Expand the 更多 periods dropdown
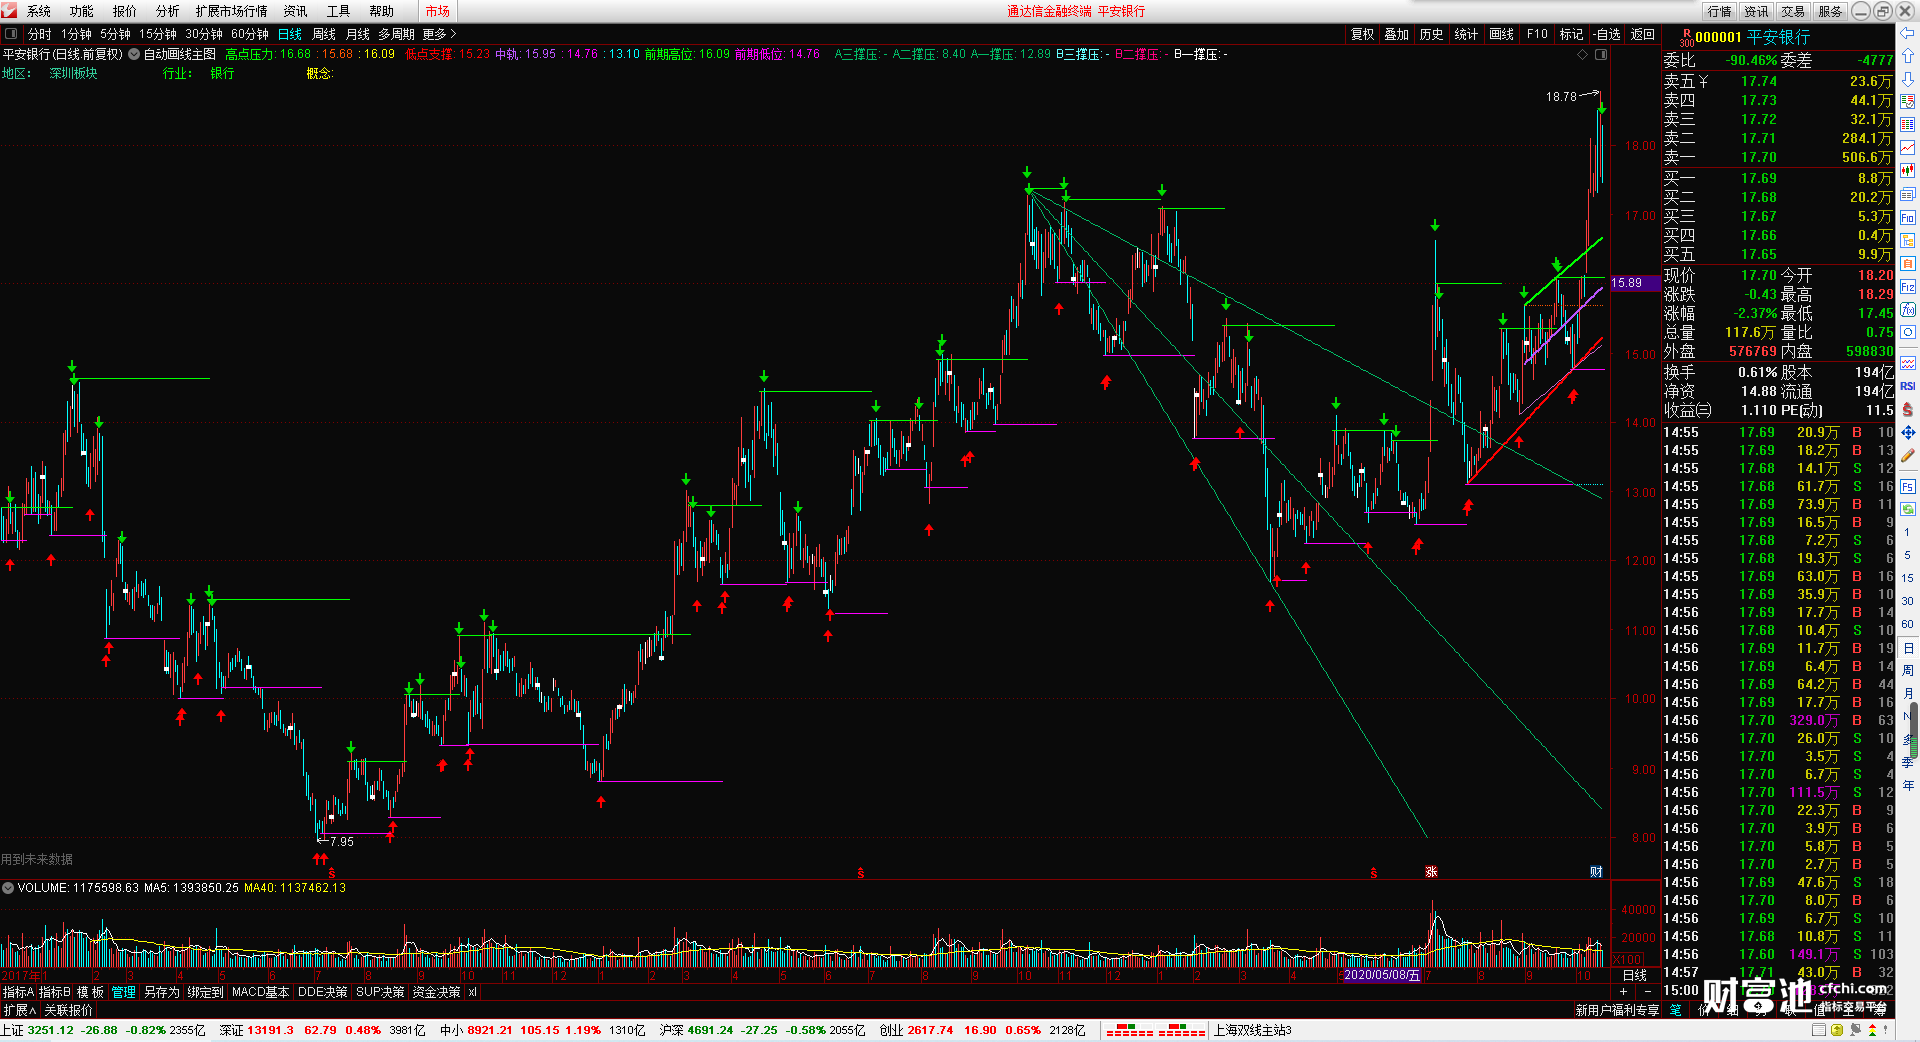This screenshot has height=1042, width=1920. [439, 34]
